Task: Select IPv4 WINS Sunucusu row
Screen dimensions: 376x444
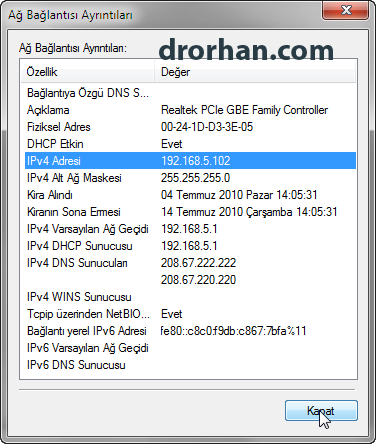Action: point(190,297)
